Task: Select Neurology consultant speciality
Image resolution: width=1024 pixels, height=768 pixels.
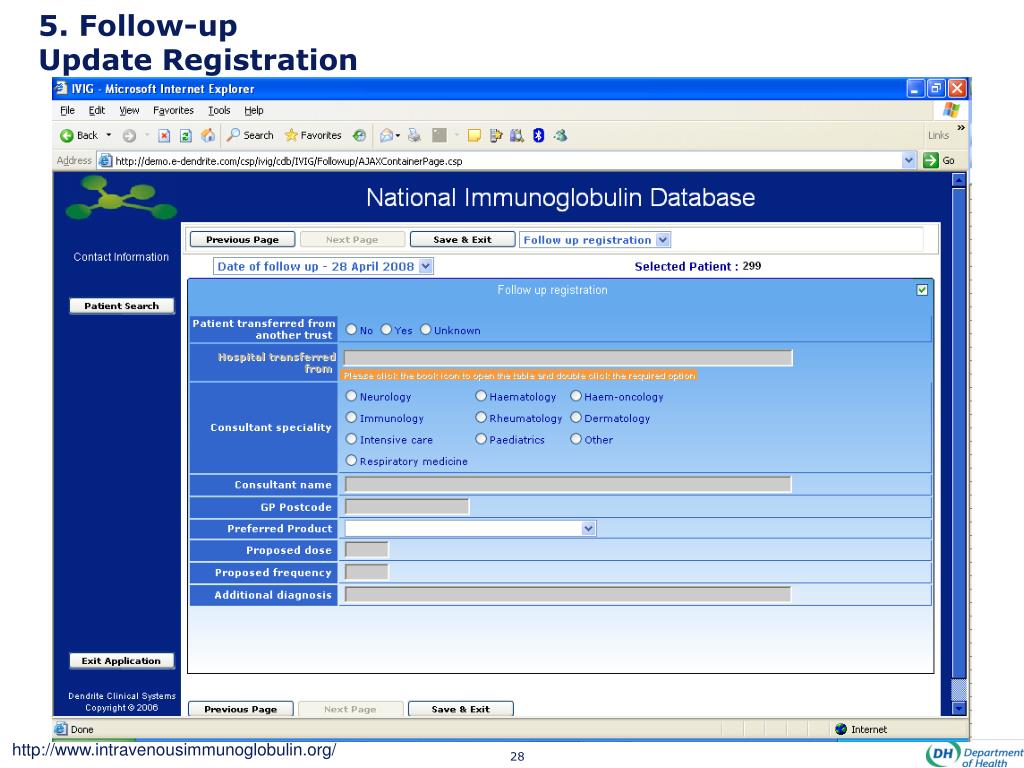Action: pos(351,396)
